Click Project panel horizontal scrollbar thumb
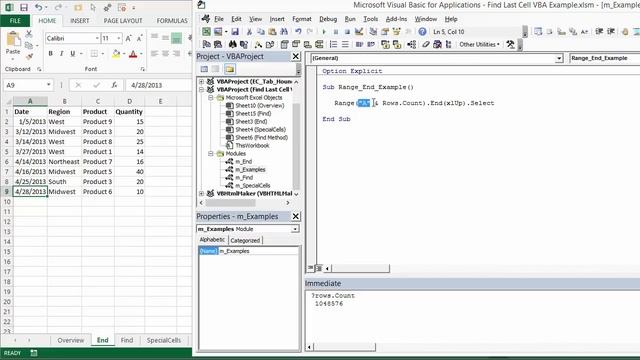640x360 pixels. (231, 202)
